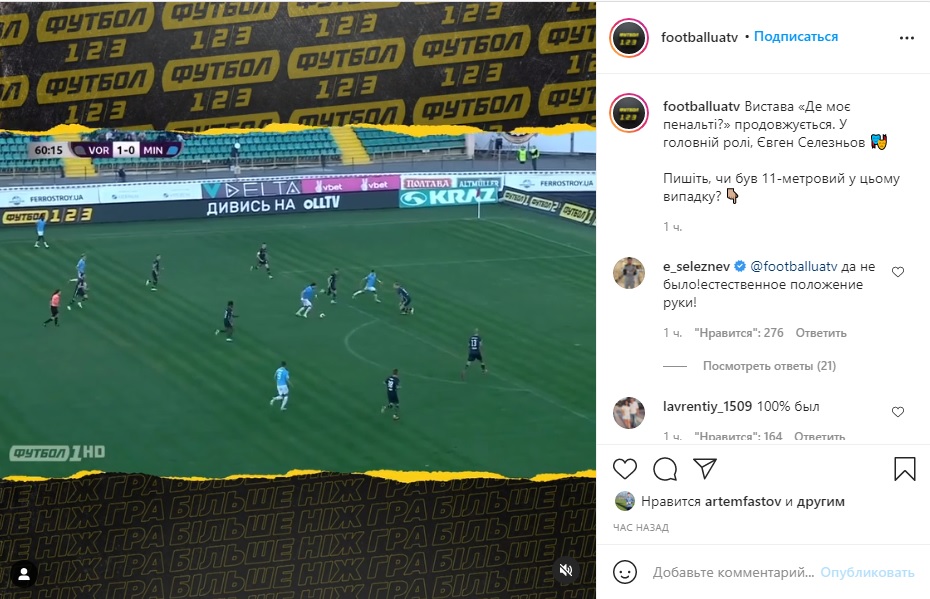Expand replies with Посмотреть ответы (21)
This screenshot has height=599, width=930.
coord(769,366)
